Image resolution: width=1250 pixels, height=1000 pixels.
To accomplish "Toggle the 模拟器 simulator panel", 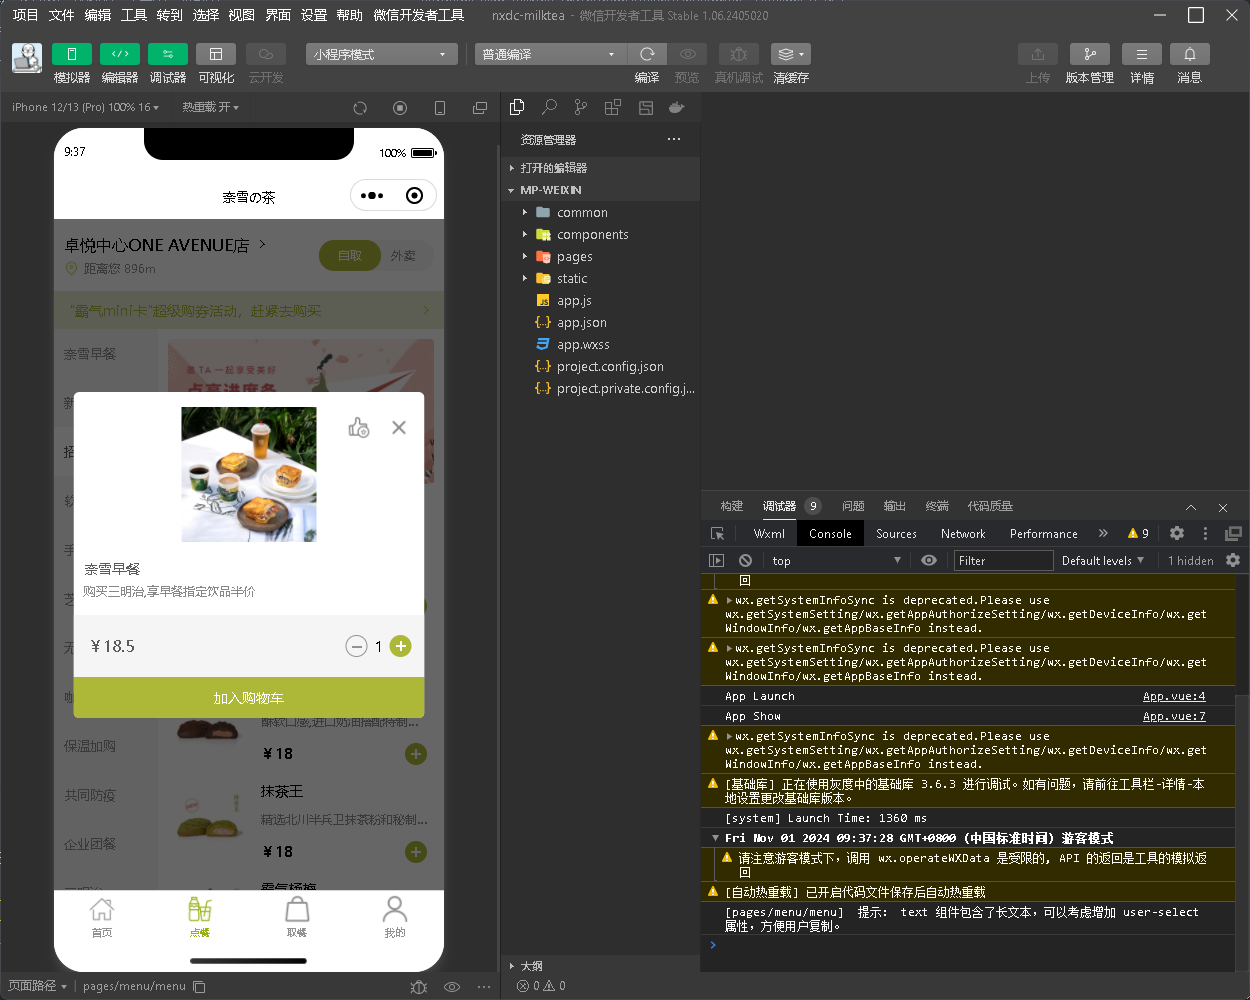I will 72,54.
